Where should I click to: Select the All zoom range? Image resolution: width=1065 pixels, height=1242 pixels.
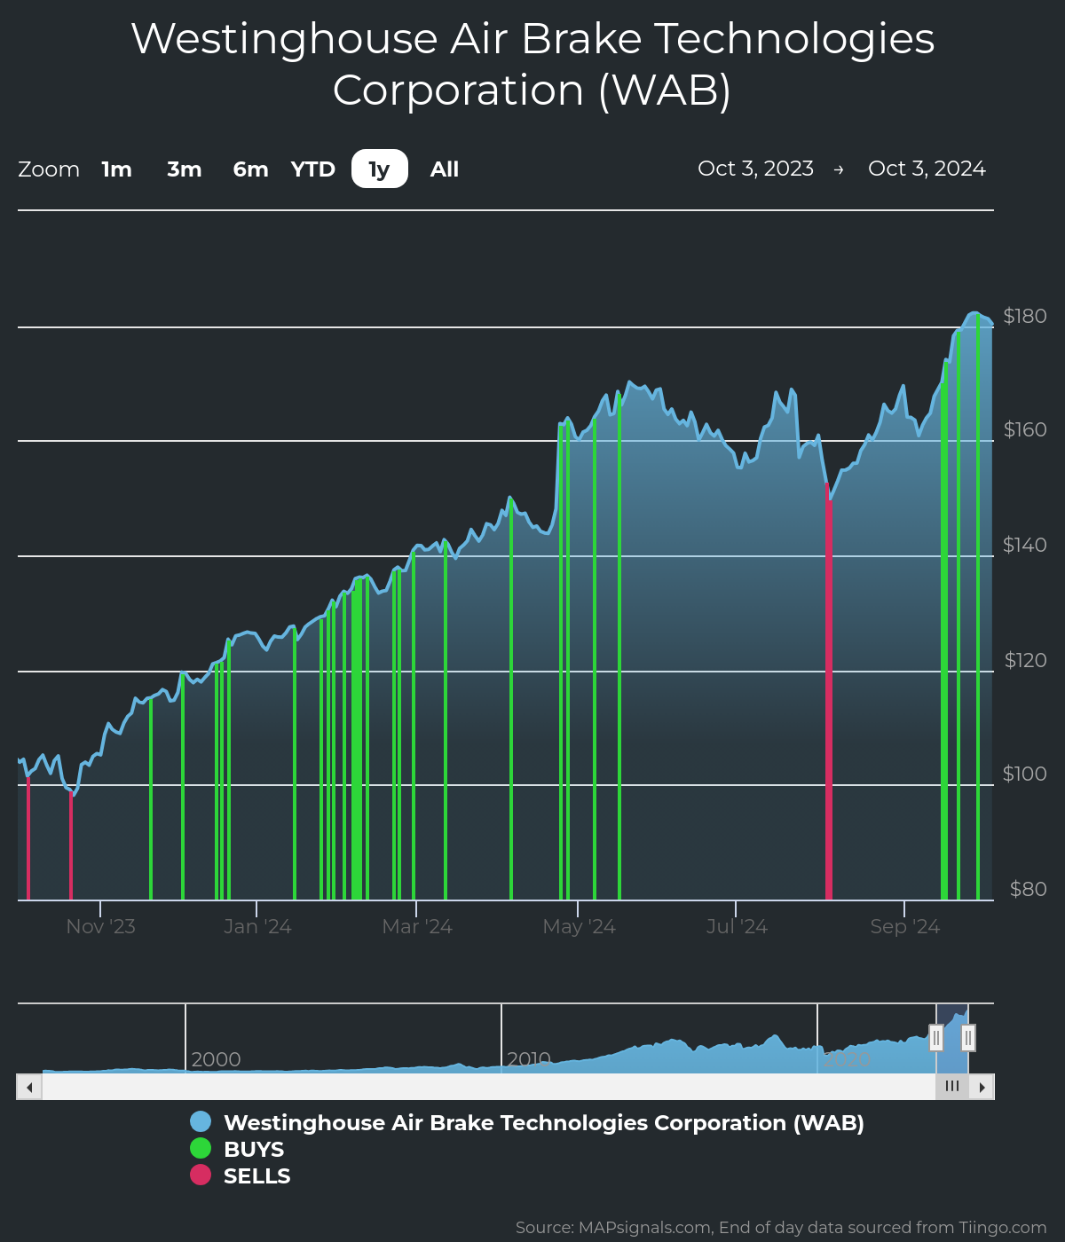pyautogui.click(x=445, y=169)
